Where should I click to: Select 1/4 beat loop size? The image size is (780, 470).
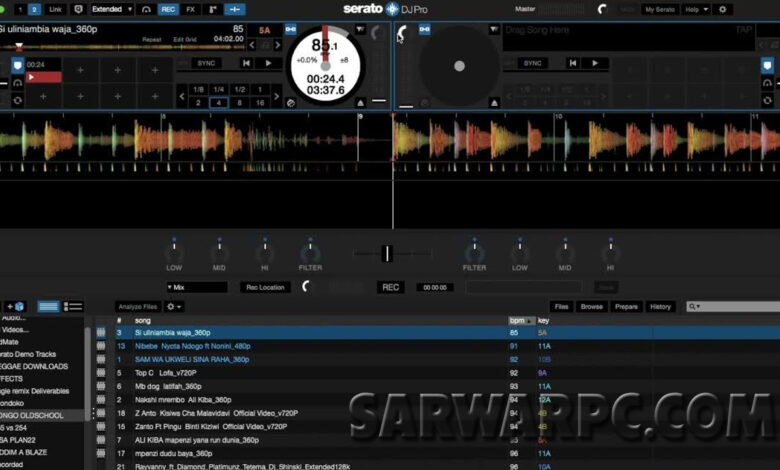click(x=218, y=90)
